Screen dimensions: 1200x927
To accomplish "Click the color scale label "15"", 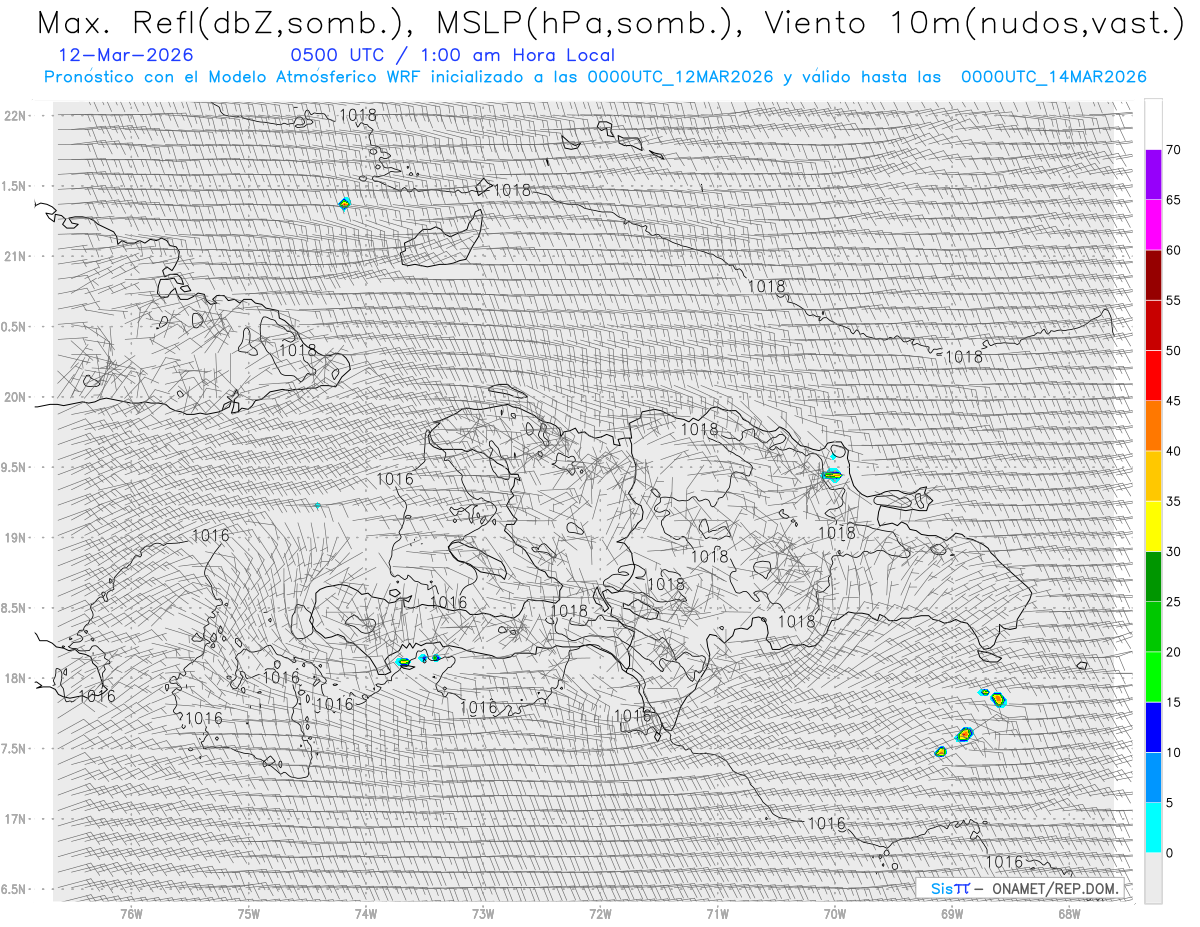I will 1173,702.
